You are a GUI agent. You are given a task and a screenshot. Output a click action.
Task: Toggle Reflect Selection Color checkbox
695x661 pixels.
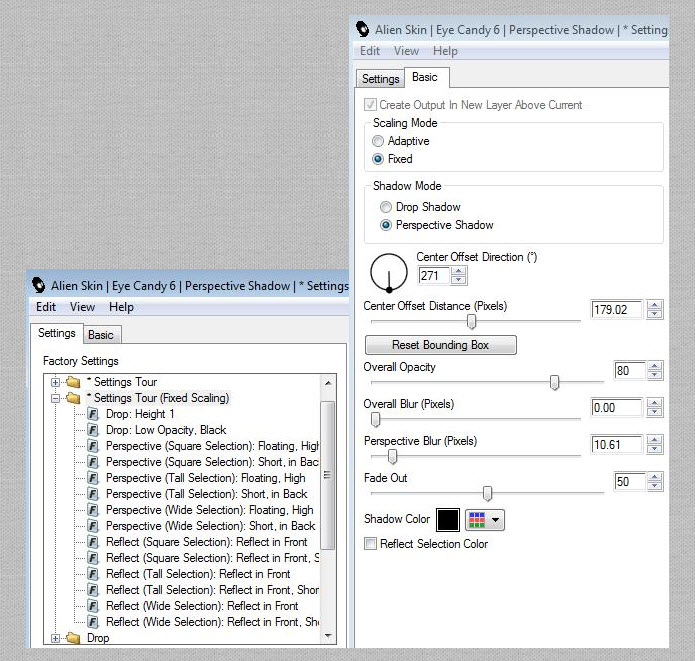tap(370, 544)
